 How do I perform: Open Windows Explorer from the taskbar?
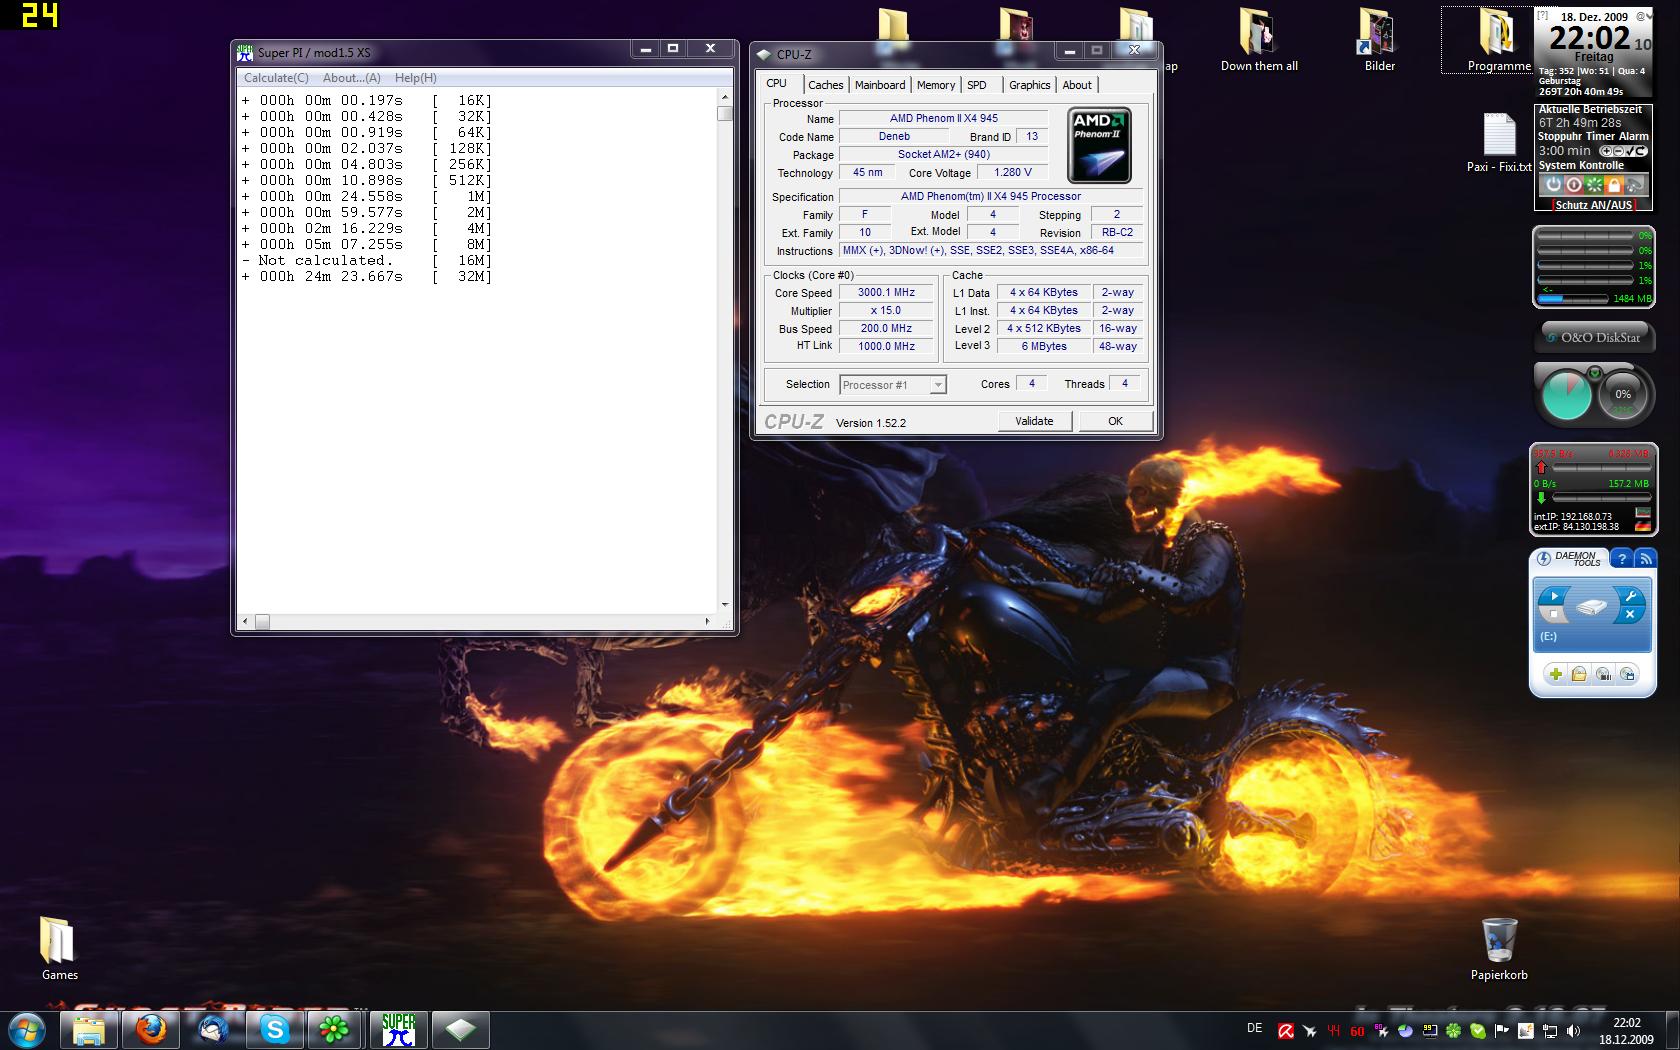[89, 1029]
